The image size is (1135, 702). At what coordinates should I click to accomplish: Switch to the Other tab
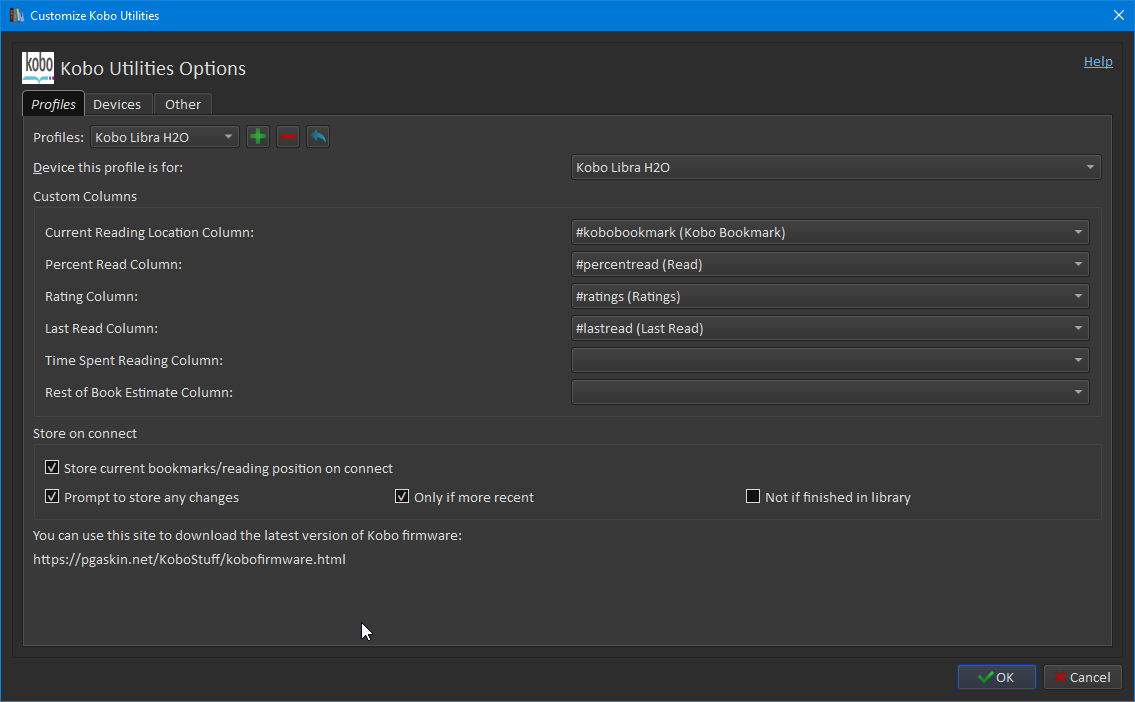pos(183,104)
